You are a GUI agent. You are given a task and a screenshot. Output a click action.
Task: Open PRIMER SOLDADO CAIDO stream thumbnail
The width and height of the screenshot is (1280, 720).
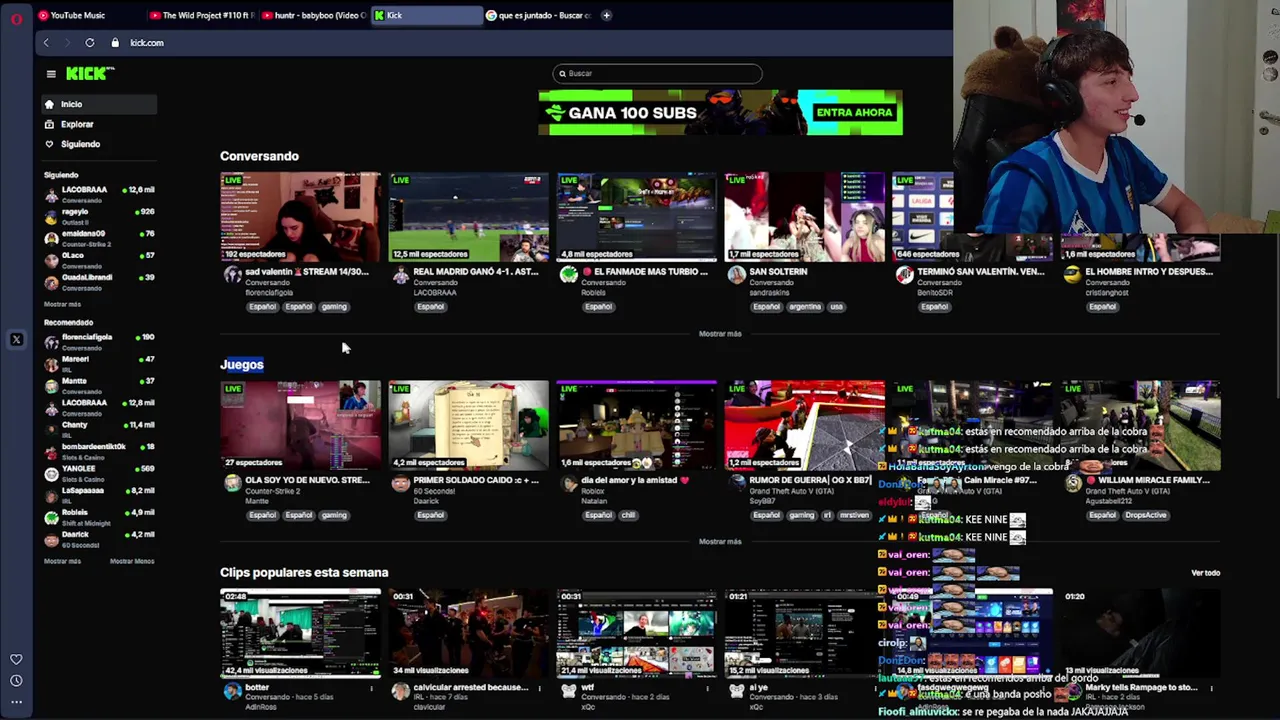click(468, 425)
